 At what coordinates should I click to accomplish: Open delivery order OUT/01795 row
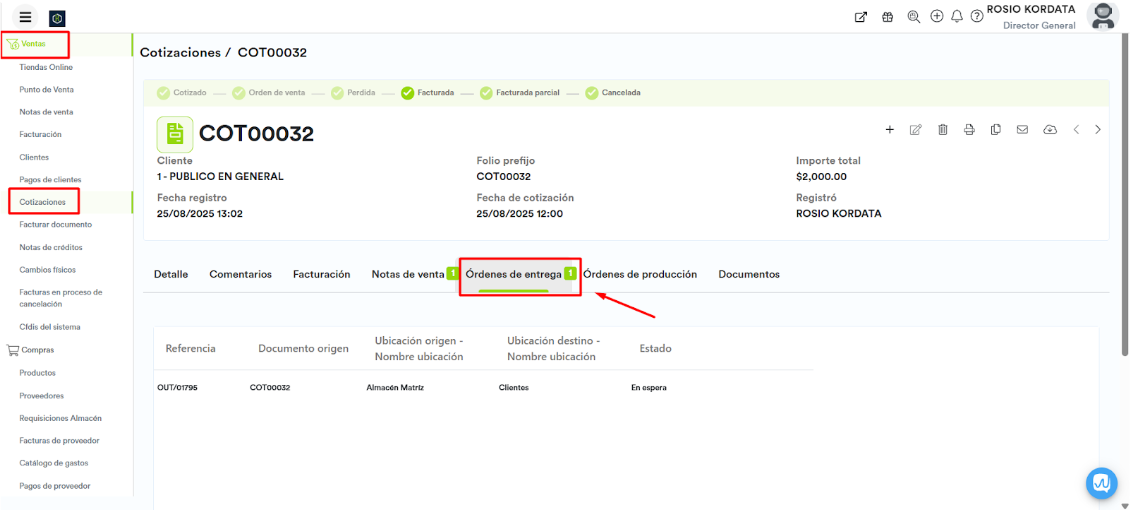pos(177,387)
